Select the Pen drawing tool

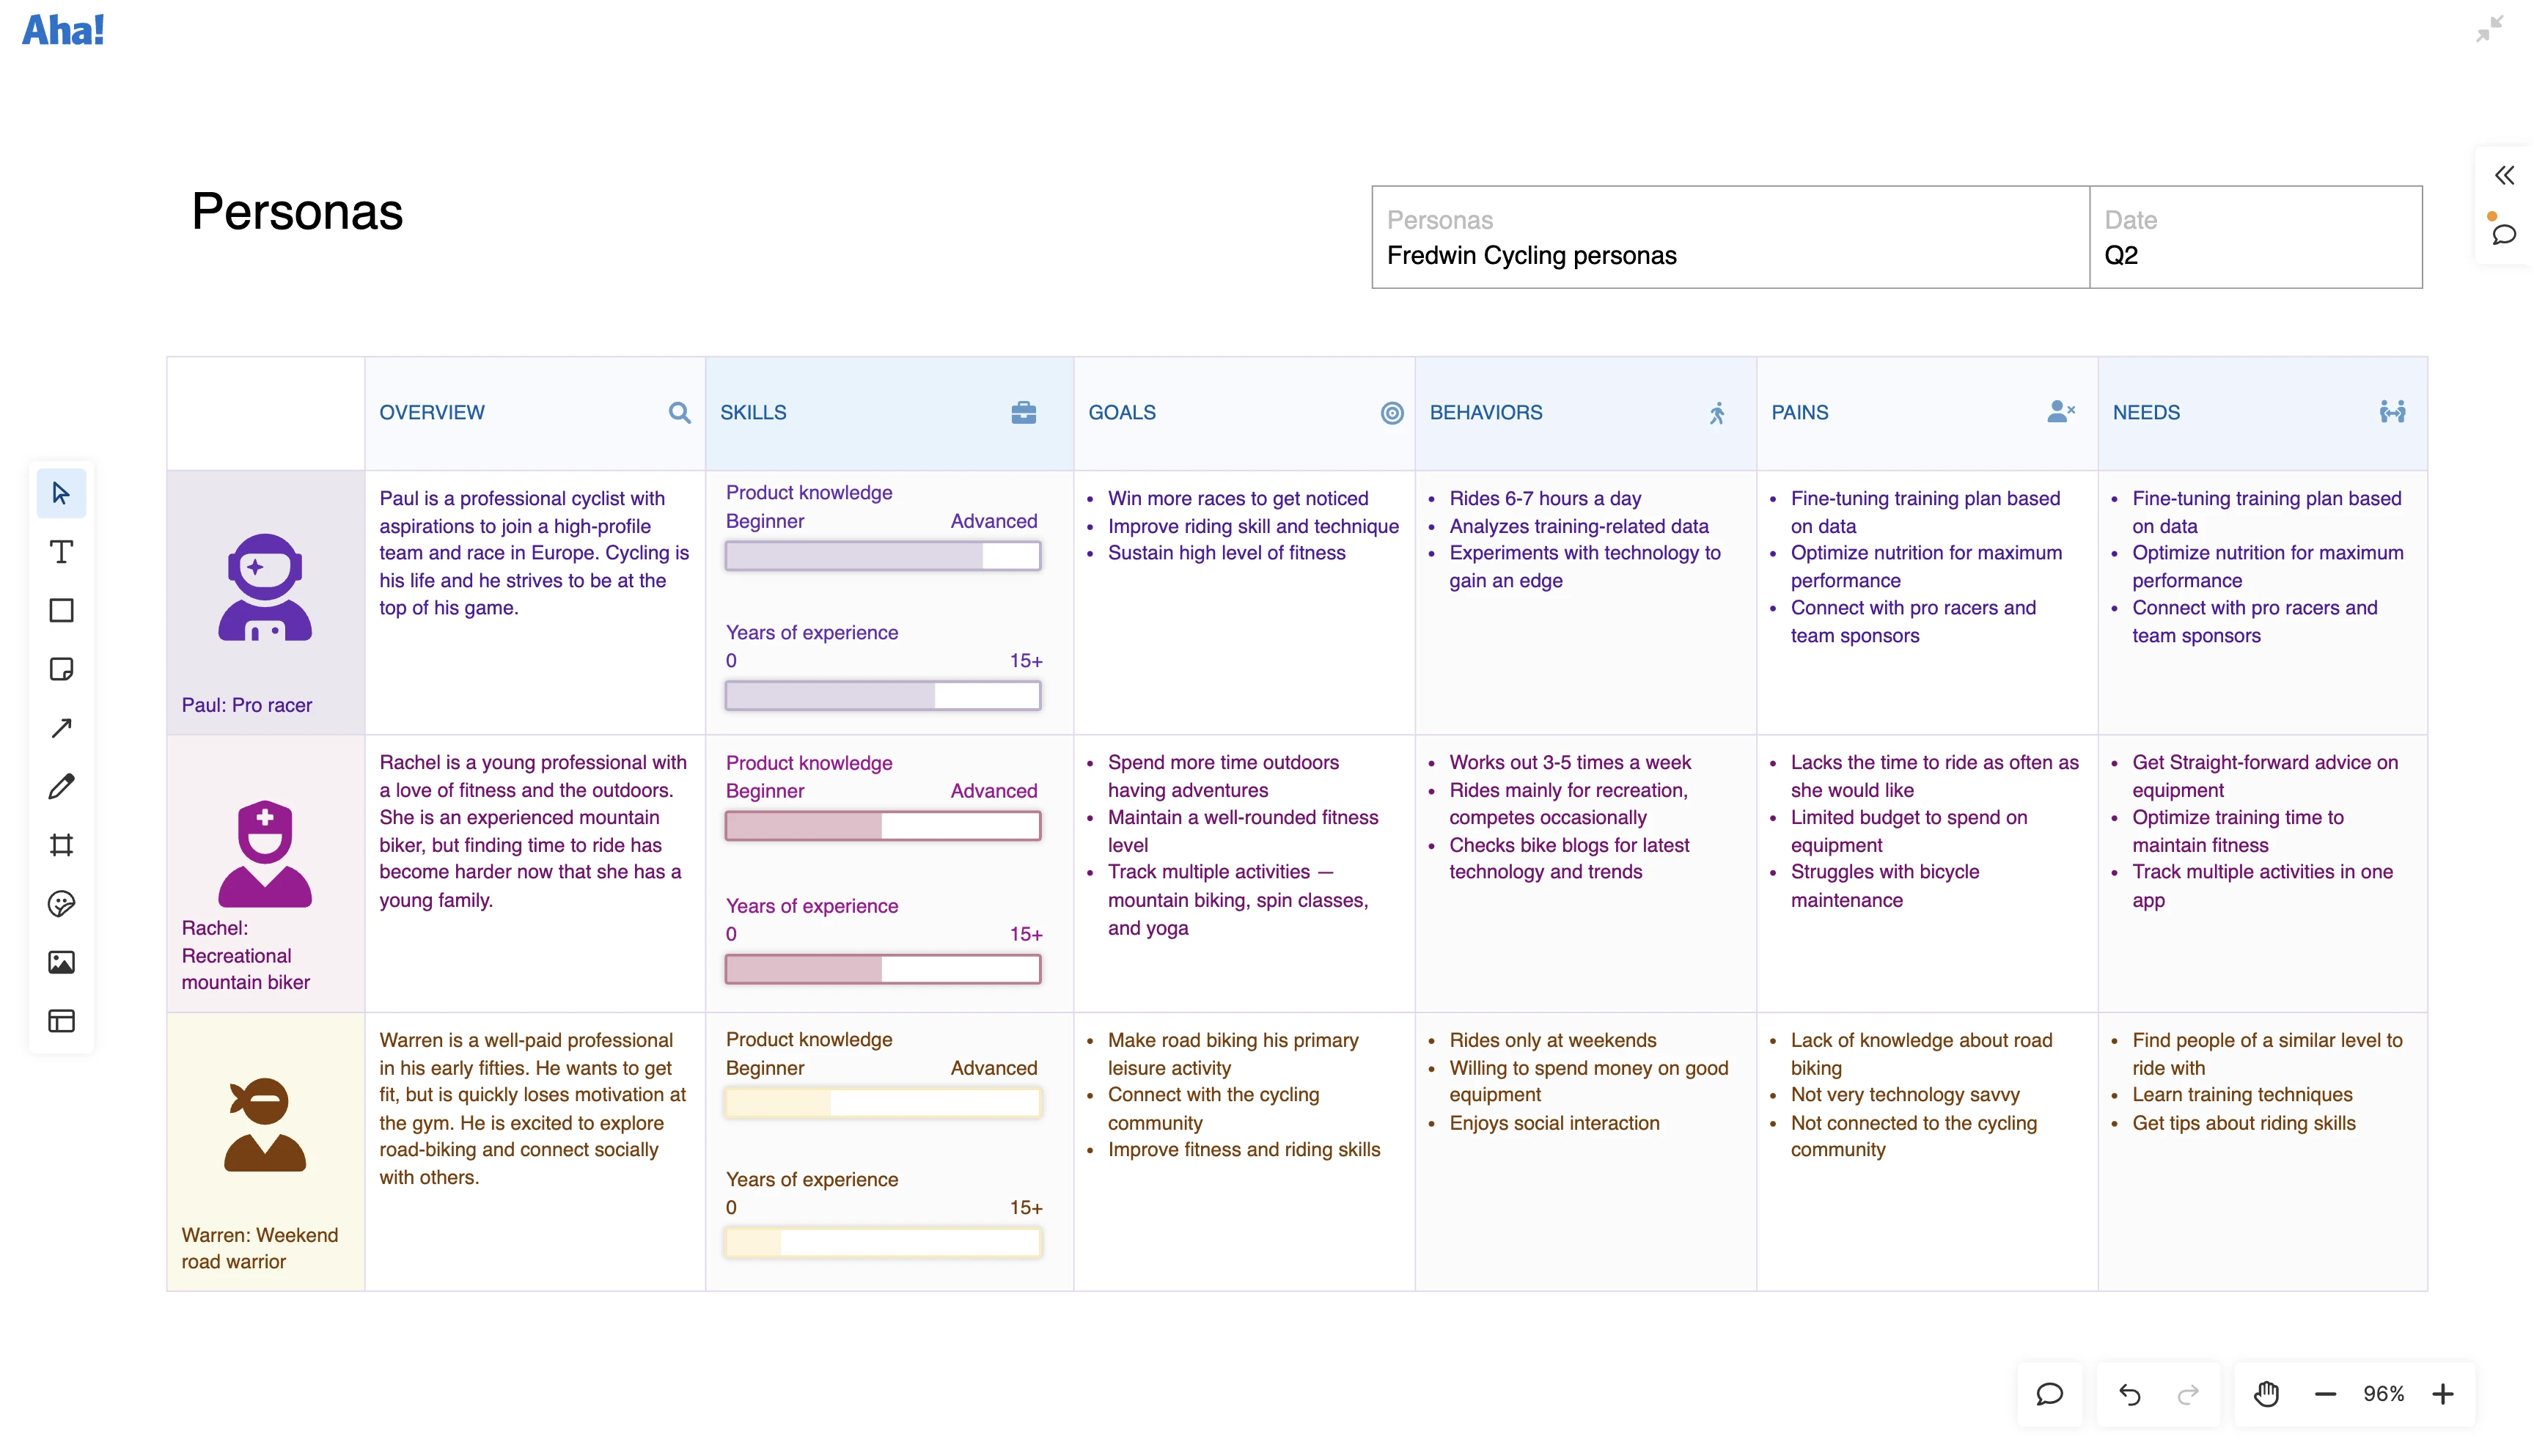(x=62, y=786)
